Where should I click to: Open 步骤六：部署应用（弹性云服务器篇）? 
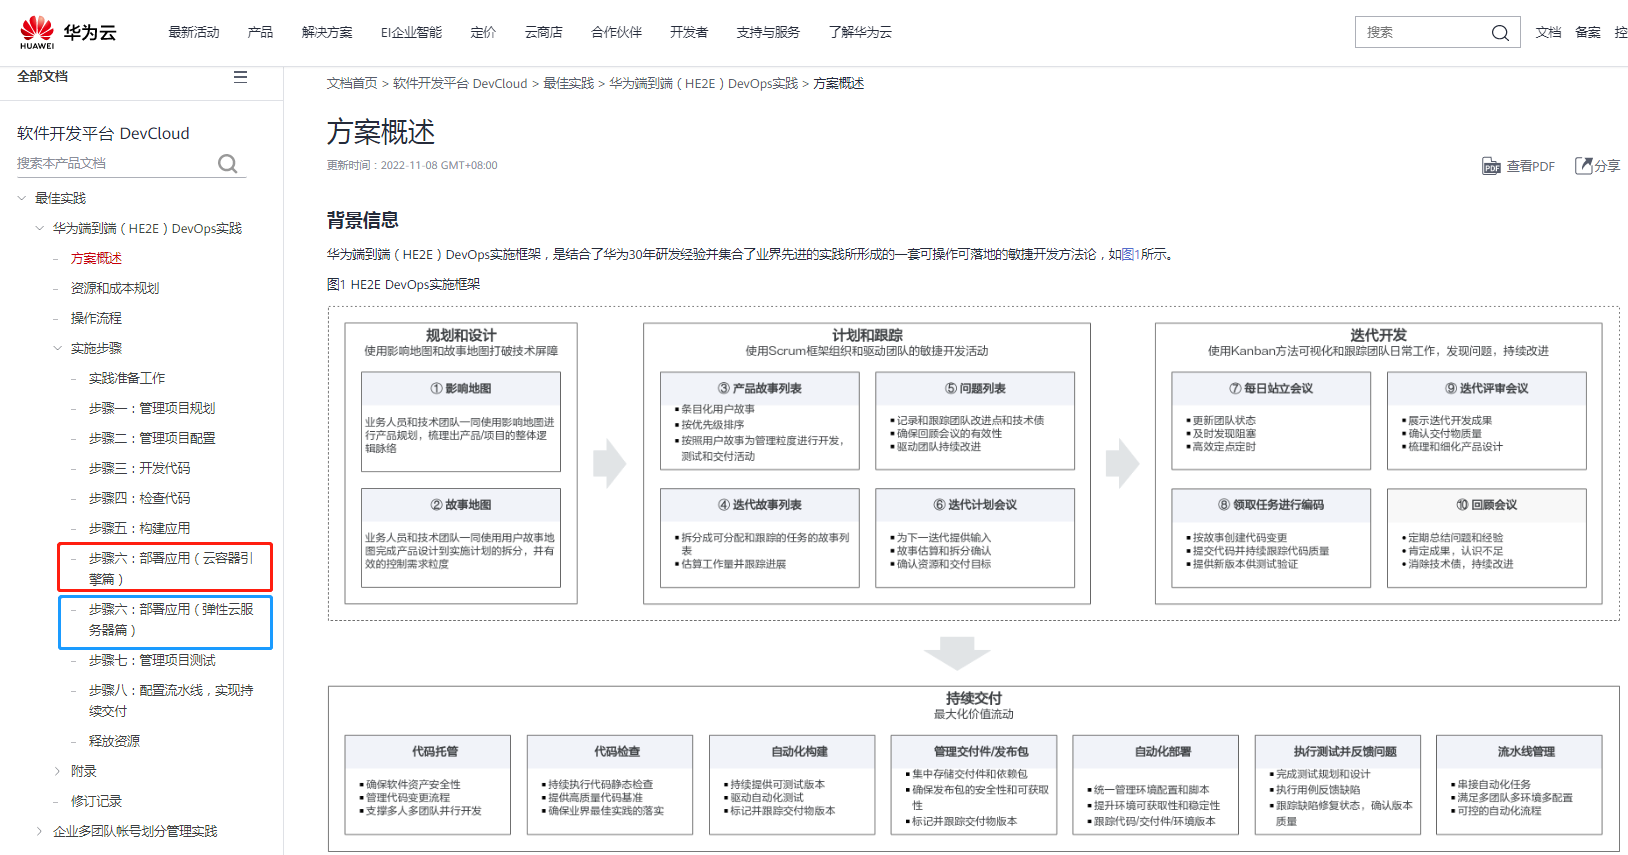[x=171, y=619]
